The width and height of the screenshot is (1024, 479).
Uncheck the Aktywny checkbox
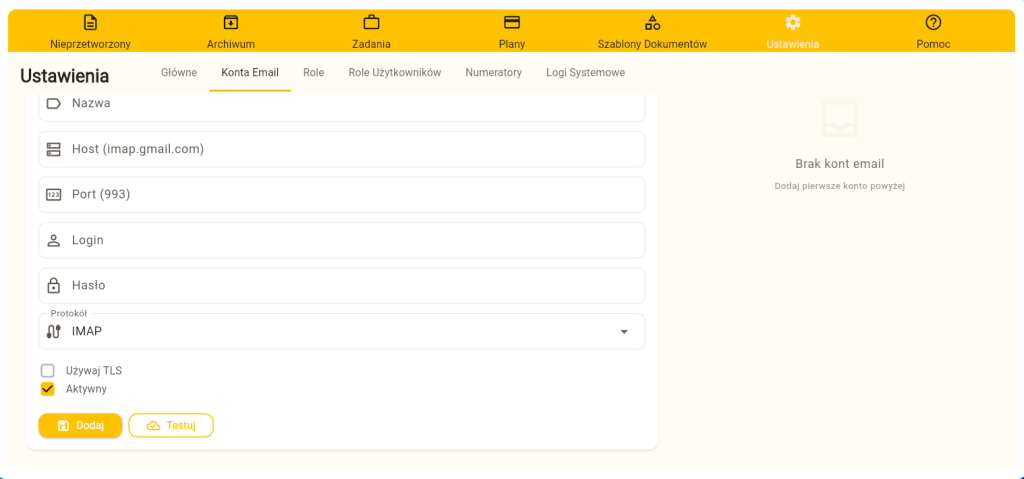click(x=47, y=389)
